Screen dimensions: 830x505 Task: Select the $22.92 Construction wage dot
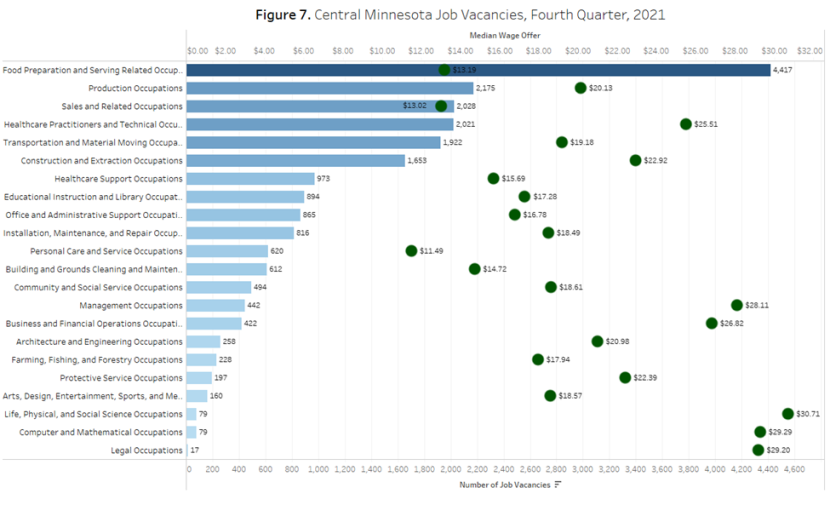635,160
